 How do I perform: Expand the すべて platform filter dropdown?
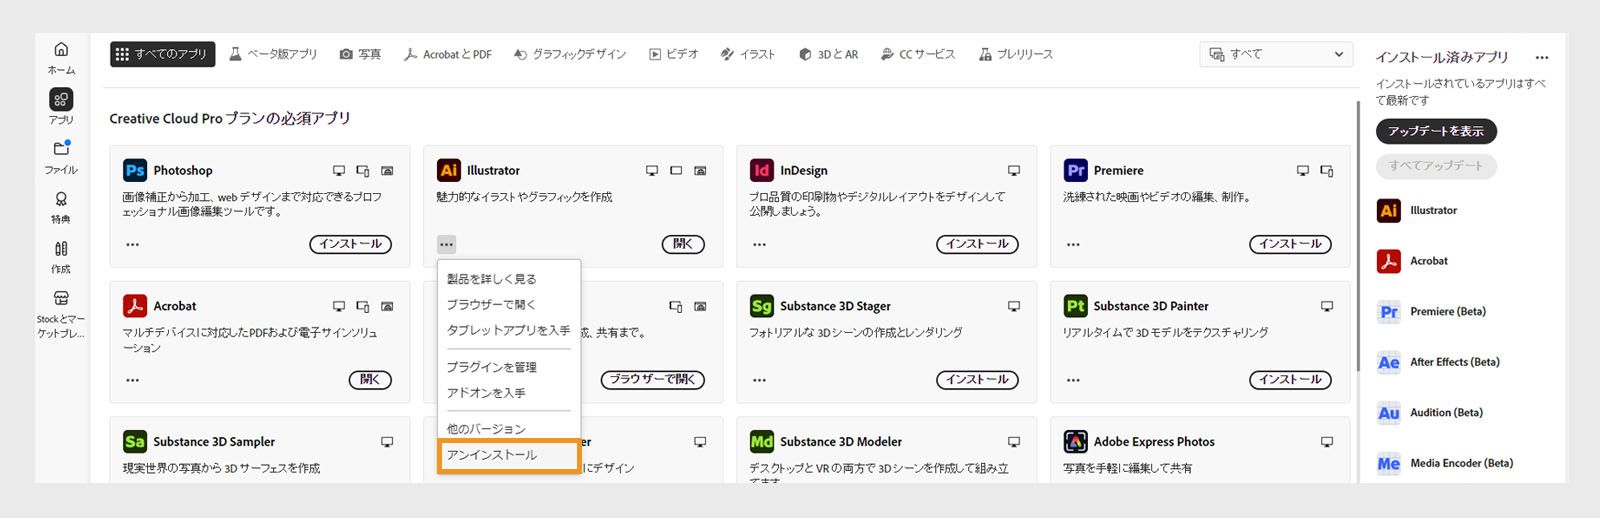coord(1277,54)
